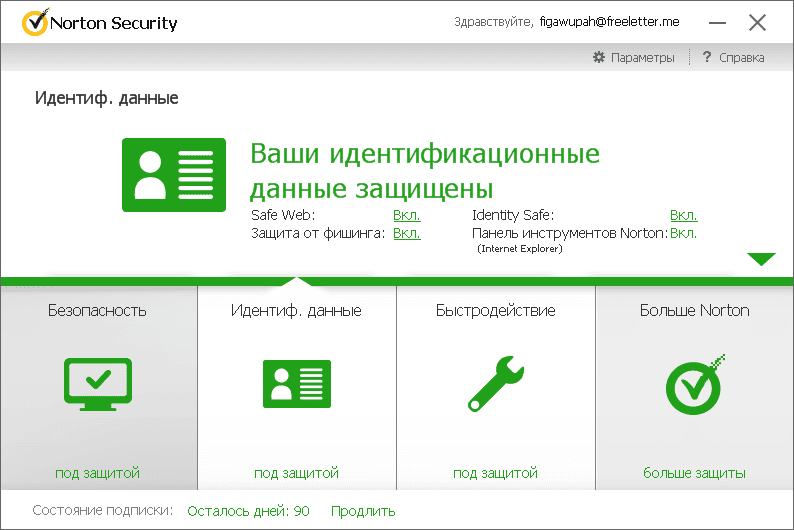
Task: Click the (Internet Explorer) note
Action: click(520, 249)
